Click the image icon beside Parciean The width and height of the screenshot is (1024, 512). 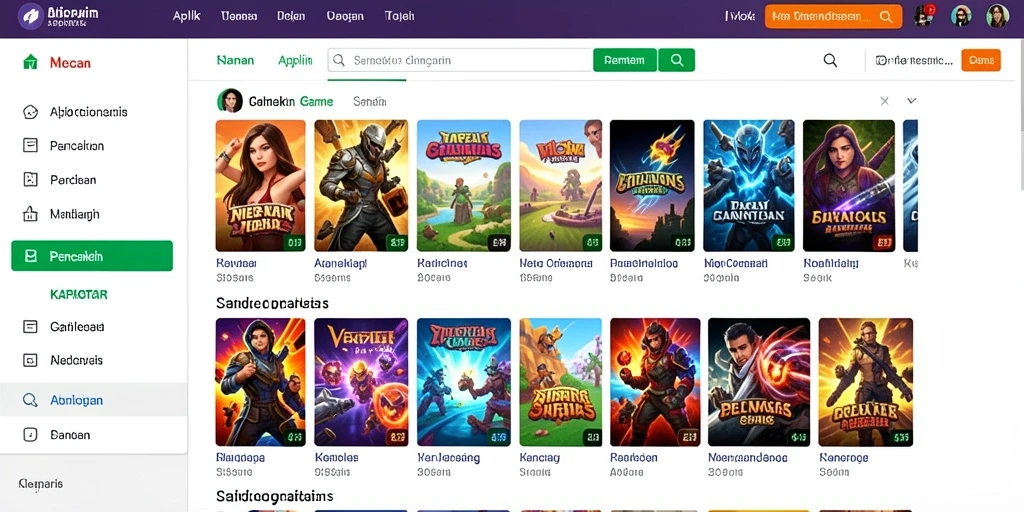[x=30, y=180]
